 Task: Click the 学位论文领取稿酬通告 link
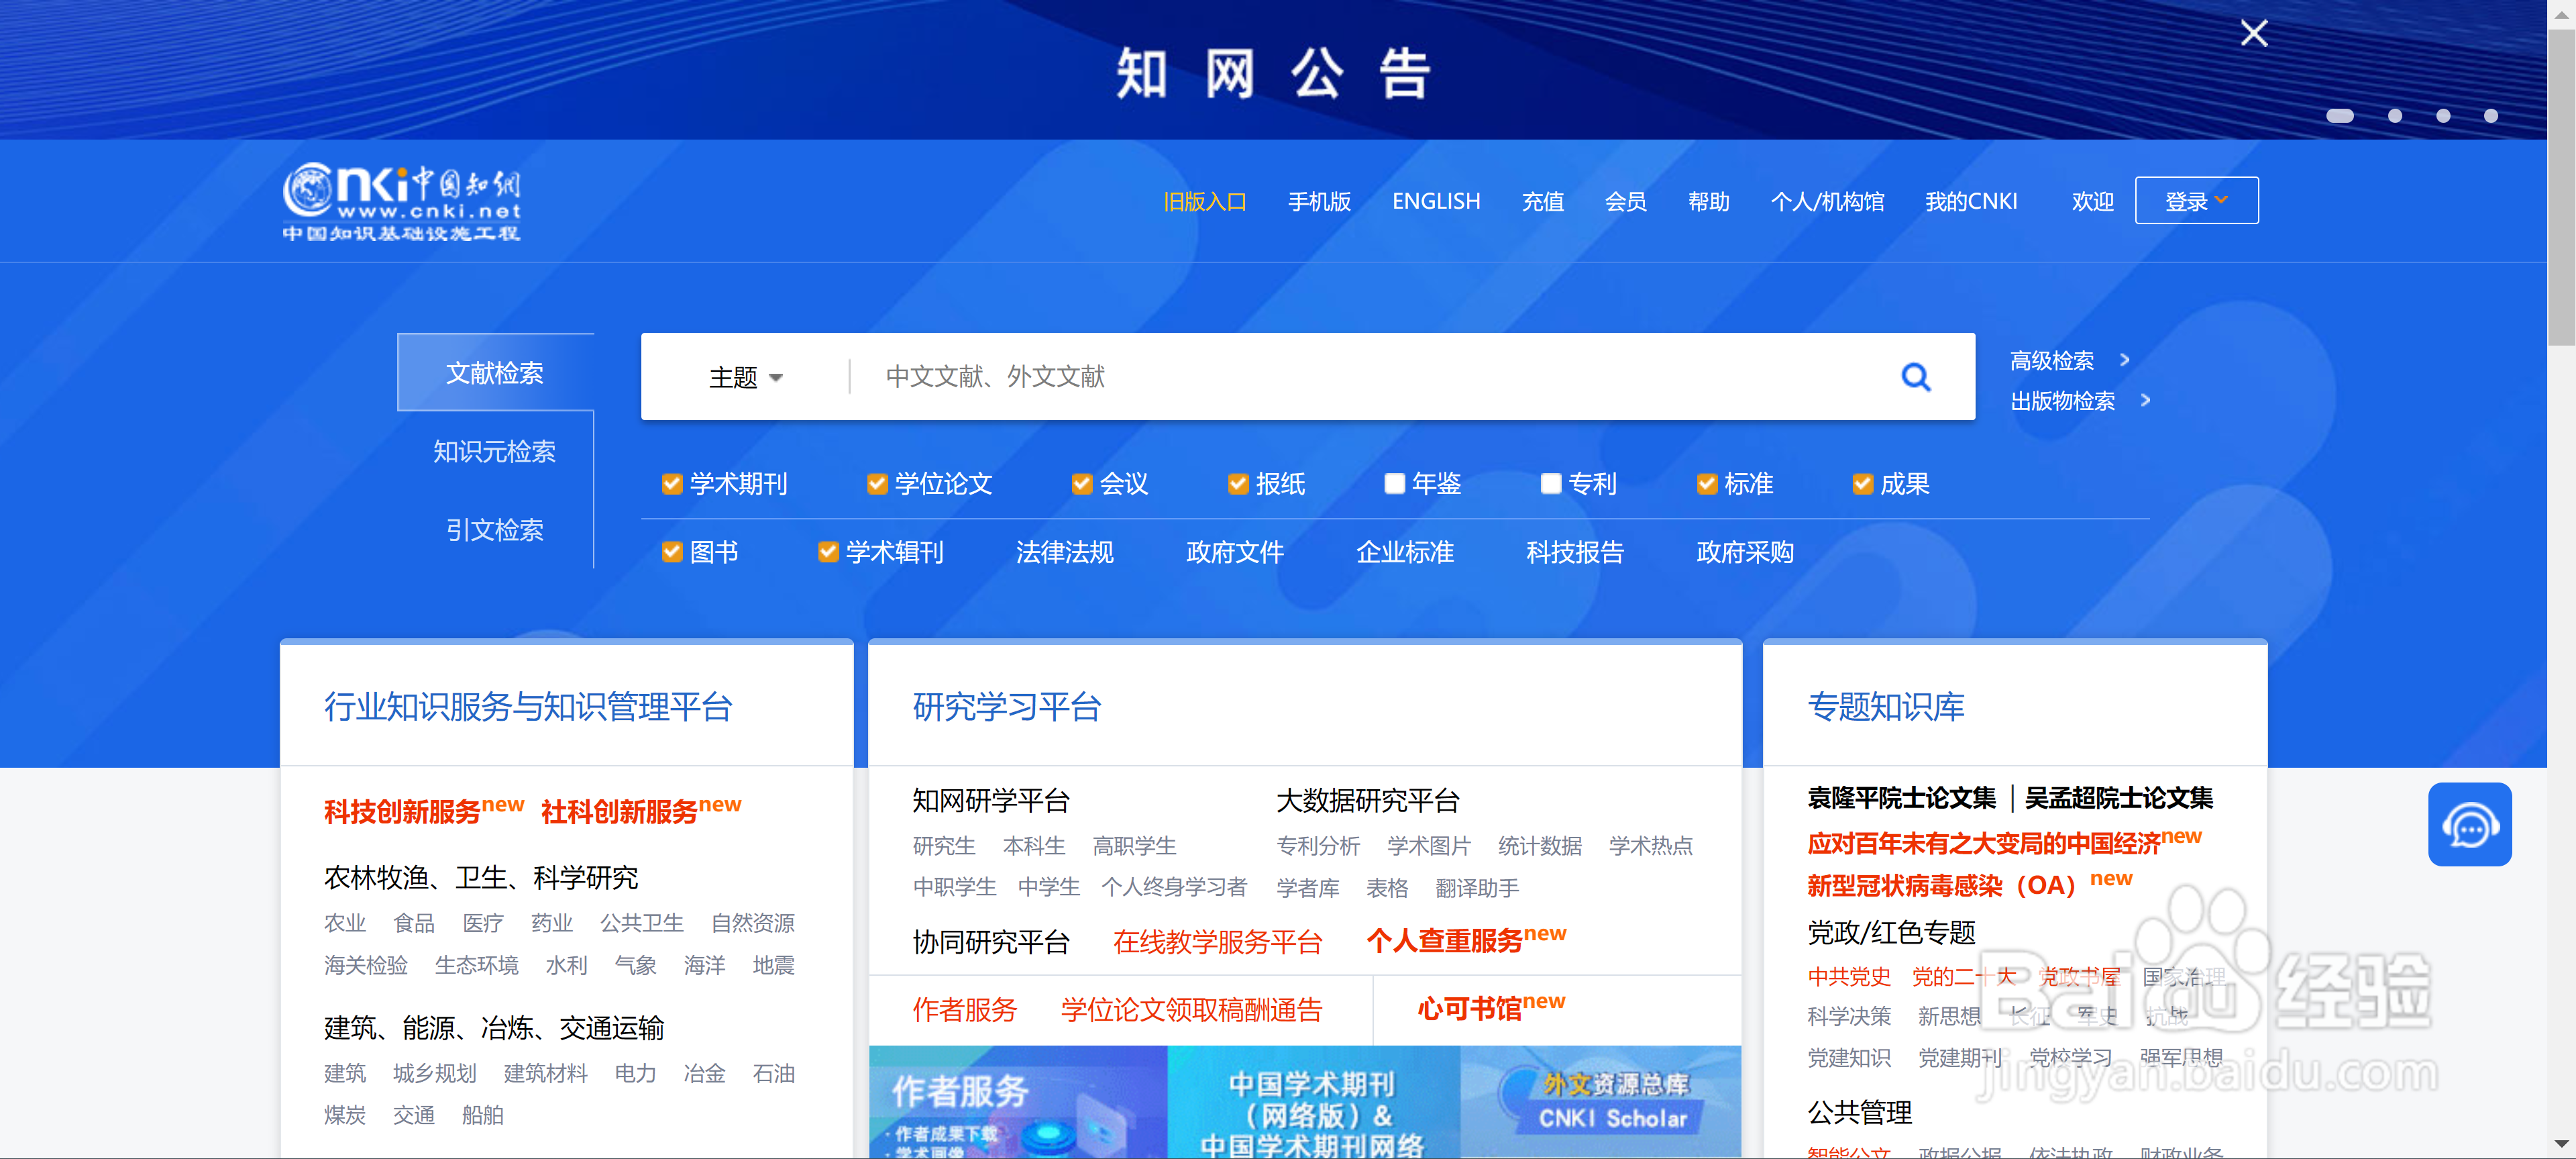(1191, 1010)
